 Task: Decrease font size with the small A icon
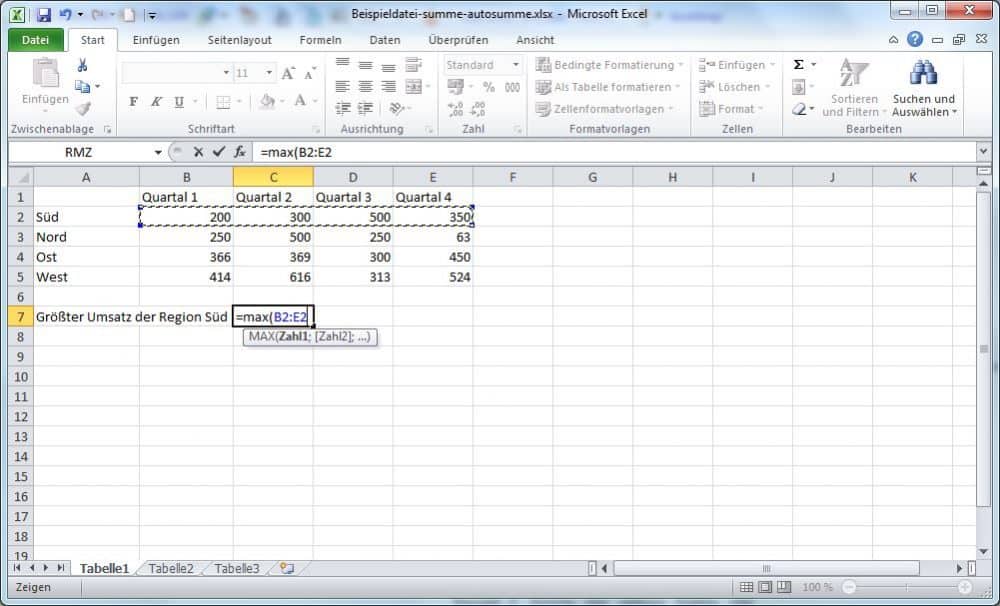[x=309, y=74]
